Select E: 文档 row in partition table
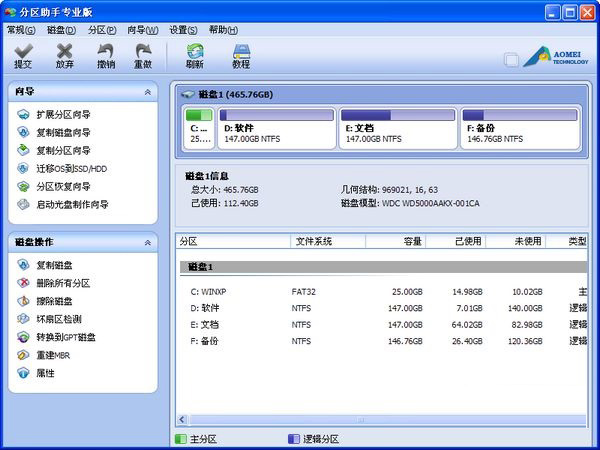 [383, 325]
